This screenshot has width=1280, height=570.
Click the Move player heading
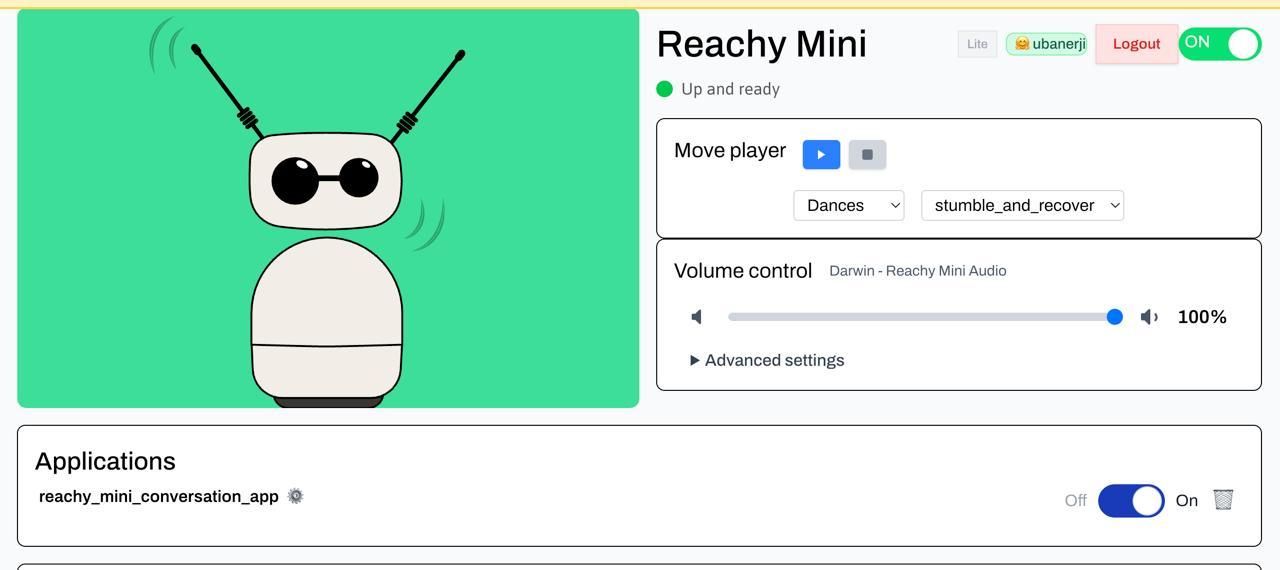tap(730, 151)
